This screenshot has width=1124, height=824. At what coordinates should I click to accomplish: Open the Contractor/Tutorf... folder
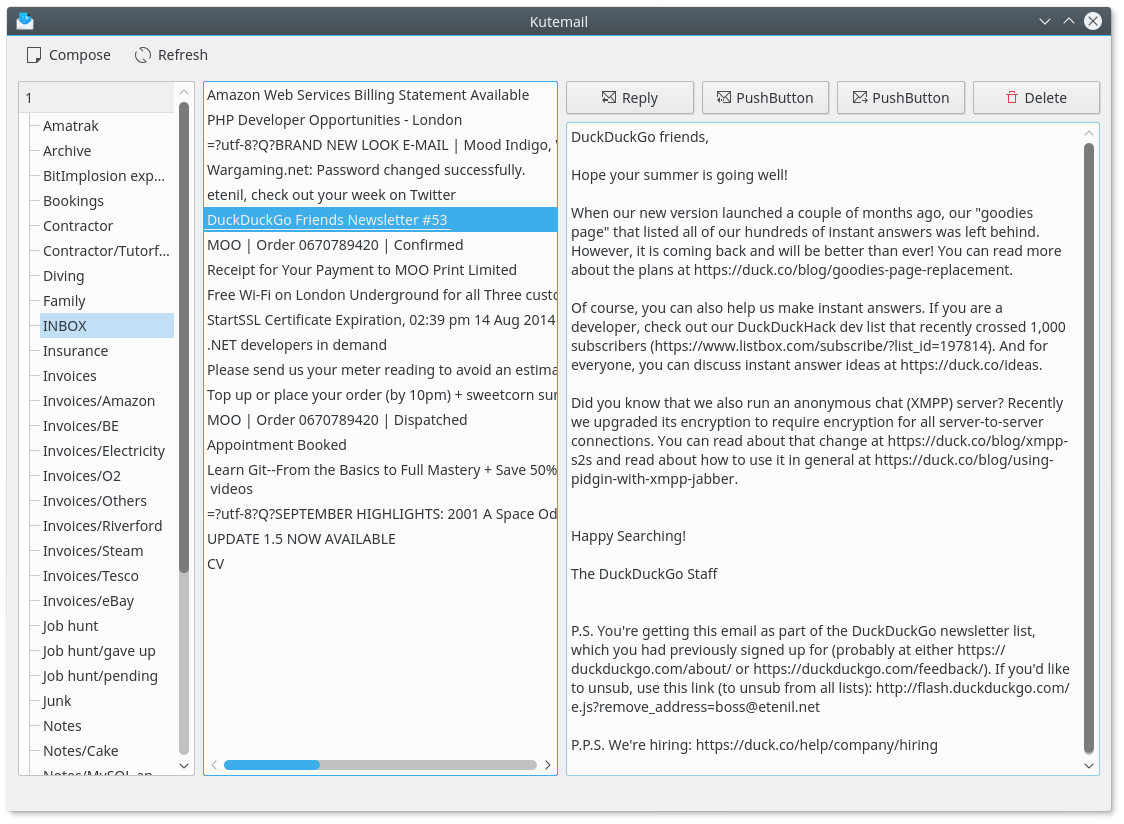click(106, 251)
